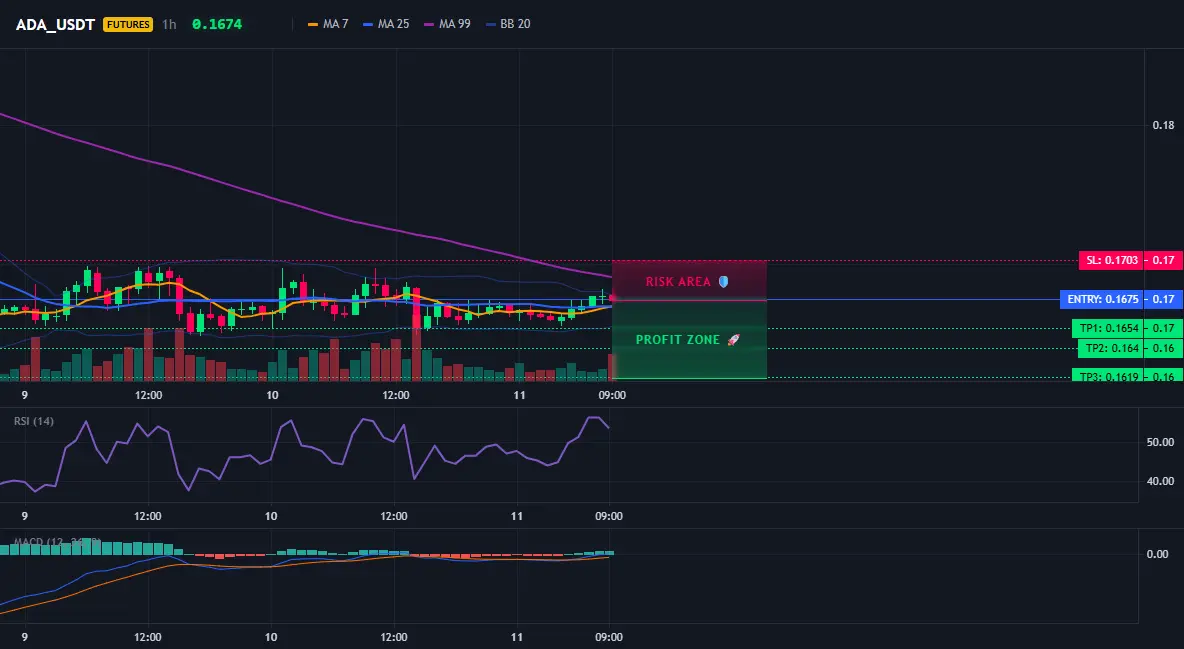Click the rocket icon in PROFIT ZONE
Screen dimensions: 1184x649
733,340
